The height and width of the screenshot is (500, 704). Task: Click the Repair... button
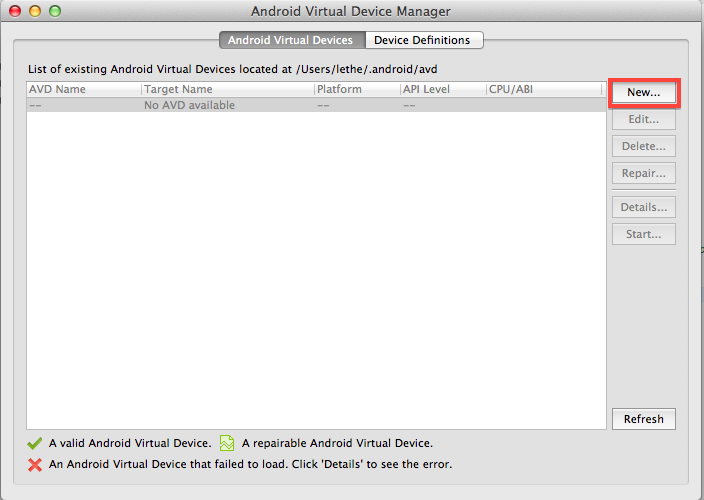643,173
